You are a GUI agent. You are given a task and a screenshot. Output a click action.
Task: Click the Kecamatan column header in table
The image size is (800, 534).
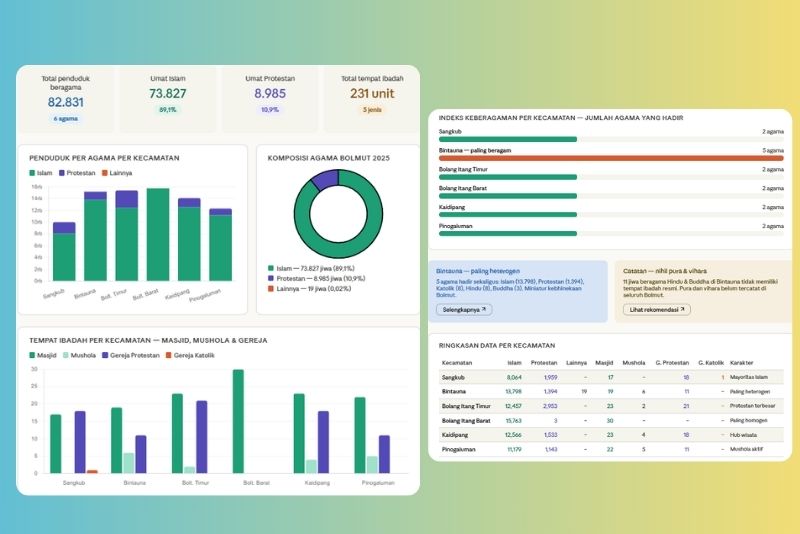pos(457,362)
